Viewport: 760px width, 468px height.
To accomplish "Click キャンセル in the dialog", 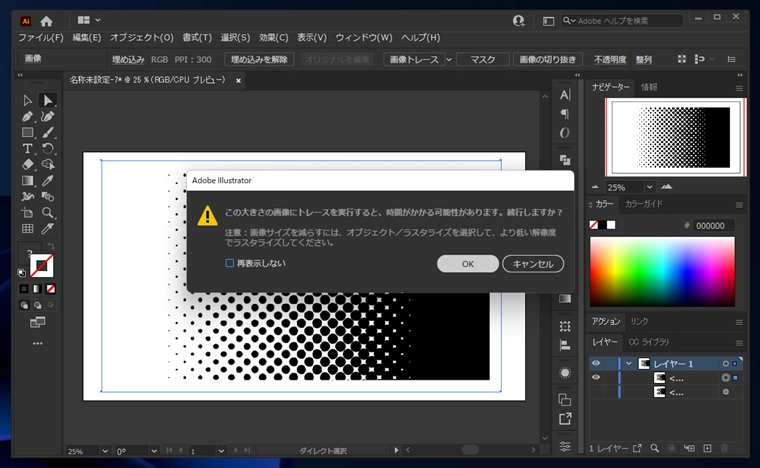I will tap(533, 264).
